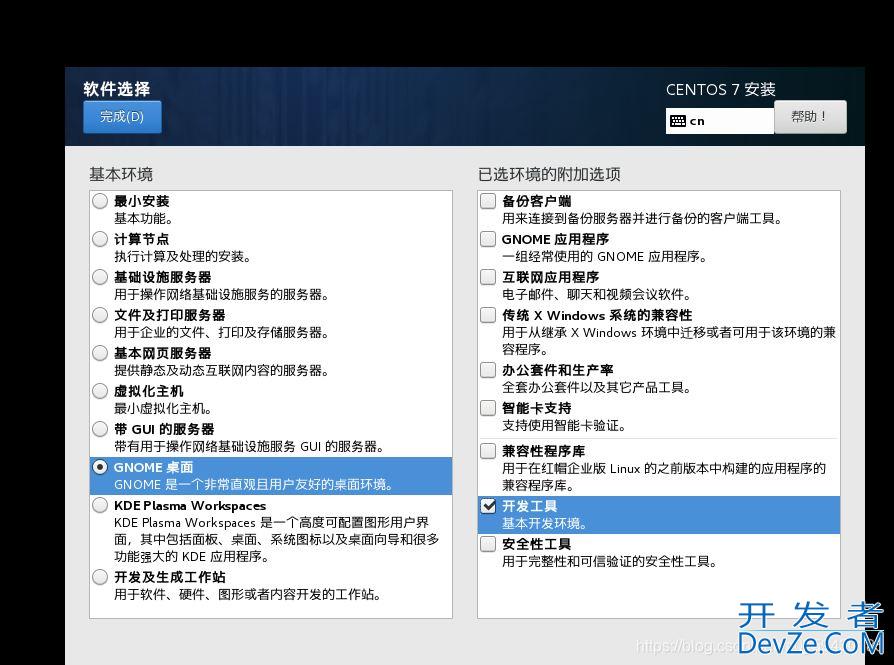Enable the GNOME 应用程序 add-on checkbox
Image resolution: width=894 pixels, height=665 pixels.
[x=488, y=239]
